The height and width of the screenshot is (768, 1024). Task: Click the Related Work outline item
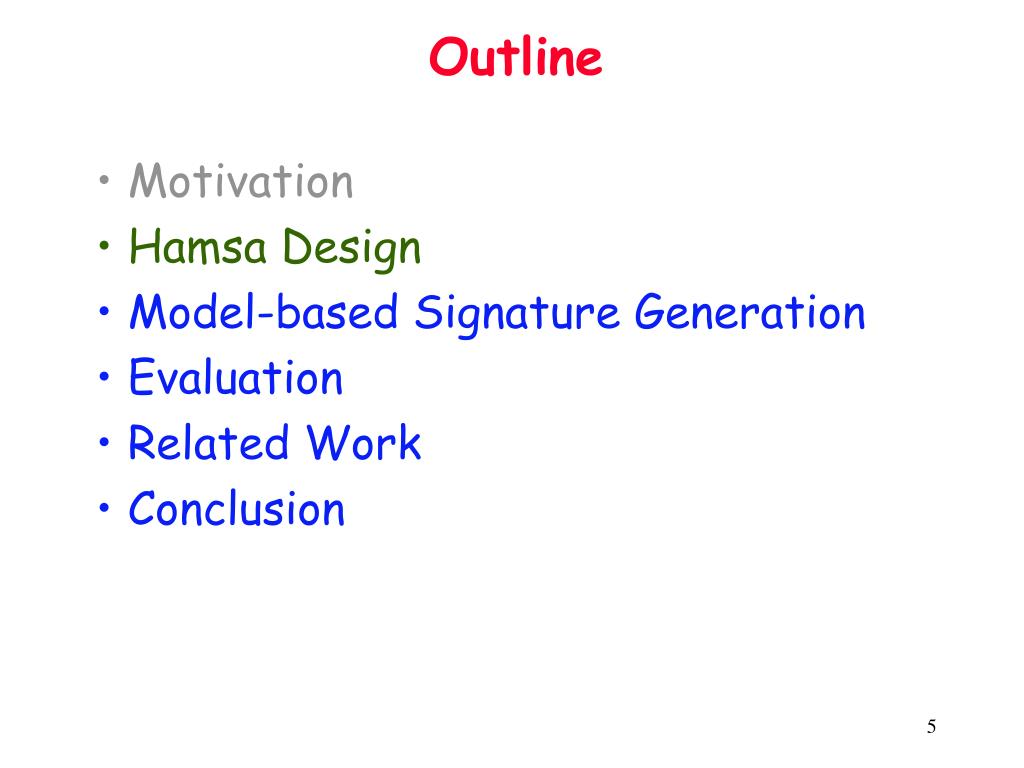click(x=275, y=443)
